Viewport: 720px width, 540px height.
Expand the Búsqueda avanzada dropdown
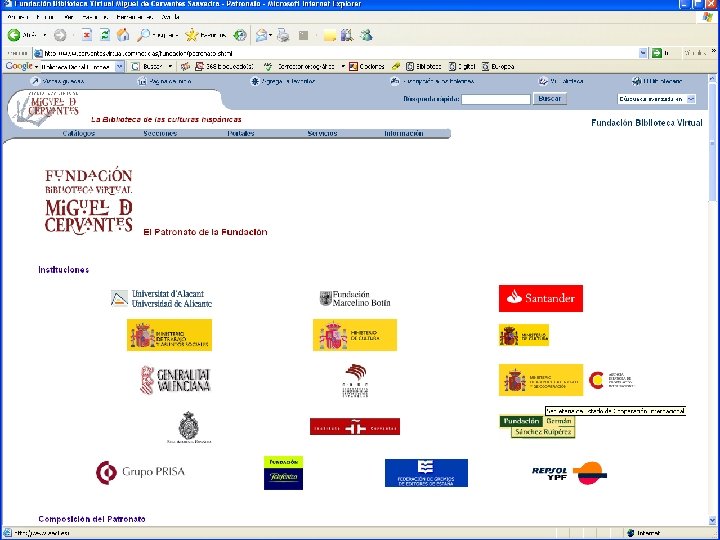point(691,99)
